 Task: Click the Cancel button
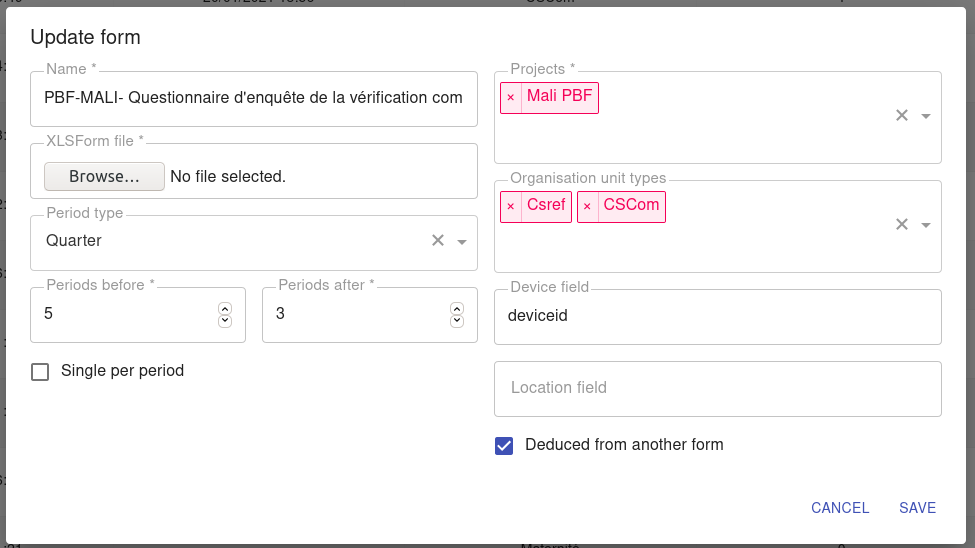(x=840, y=508)
